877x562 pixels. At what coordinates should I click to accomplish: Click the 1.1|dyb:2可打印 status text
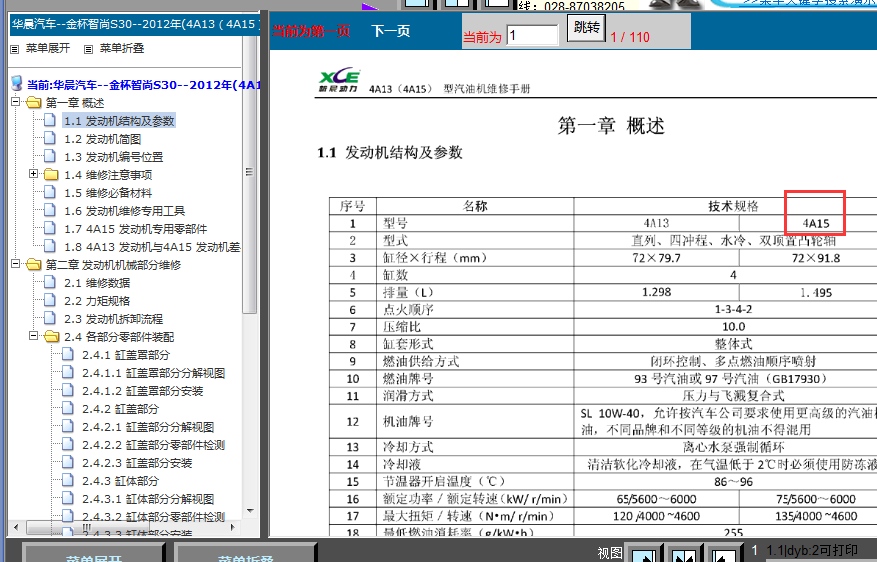coord(811,550)
